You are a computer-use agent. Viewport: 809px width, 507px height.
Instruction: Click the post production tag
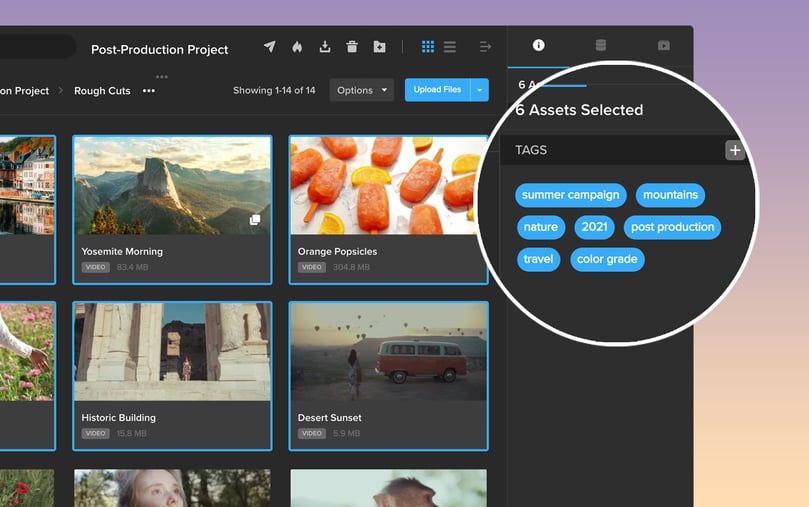[x=672, y=227]
